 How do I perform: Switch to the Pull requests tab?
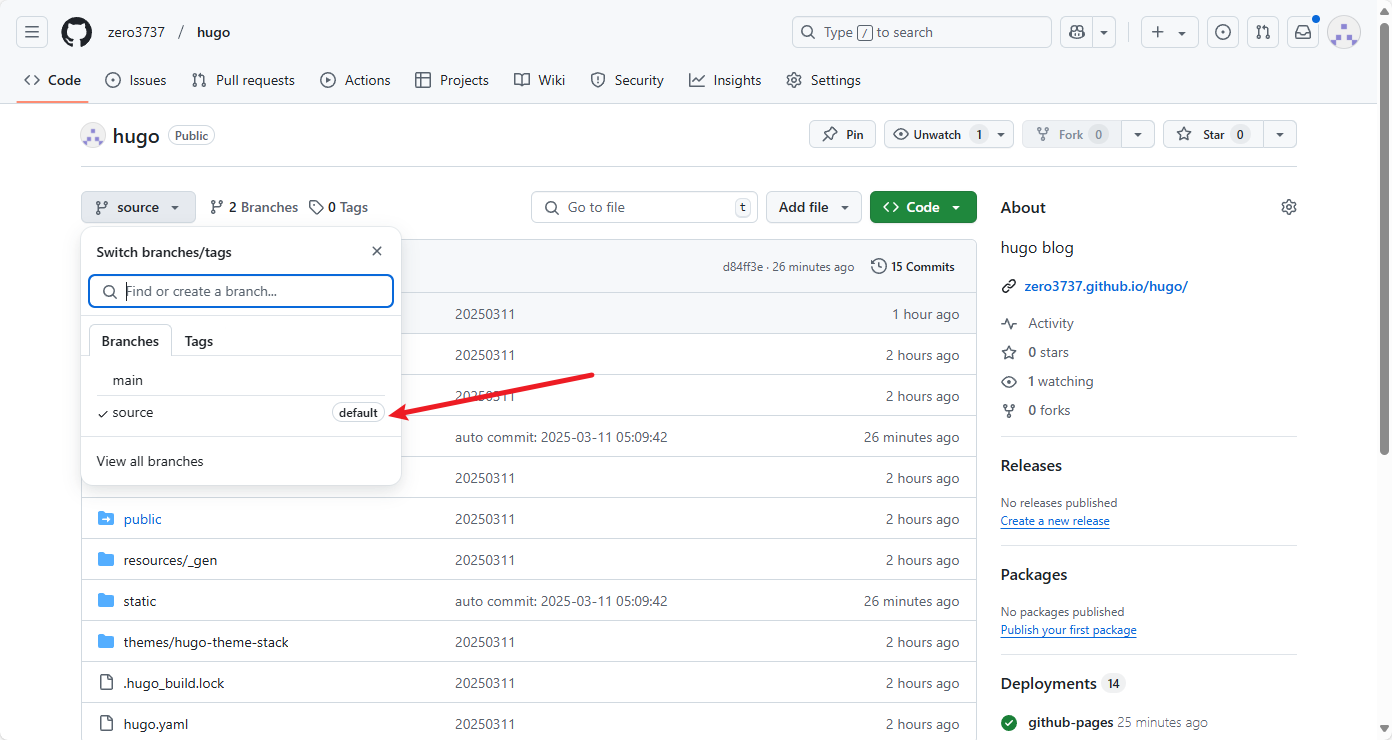coord(243,80)
